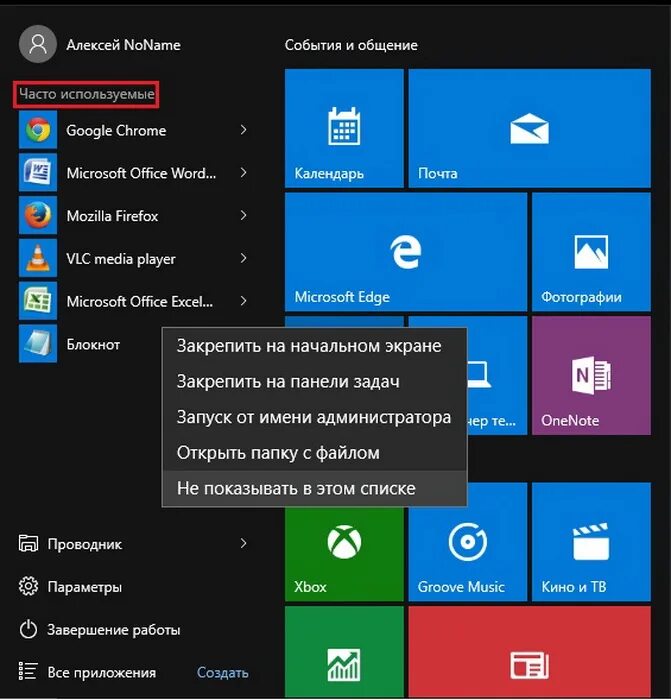
Task: Launch the Xbox tile
Action: [344, 554]
